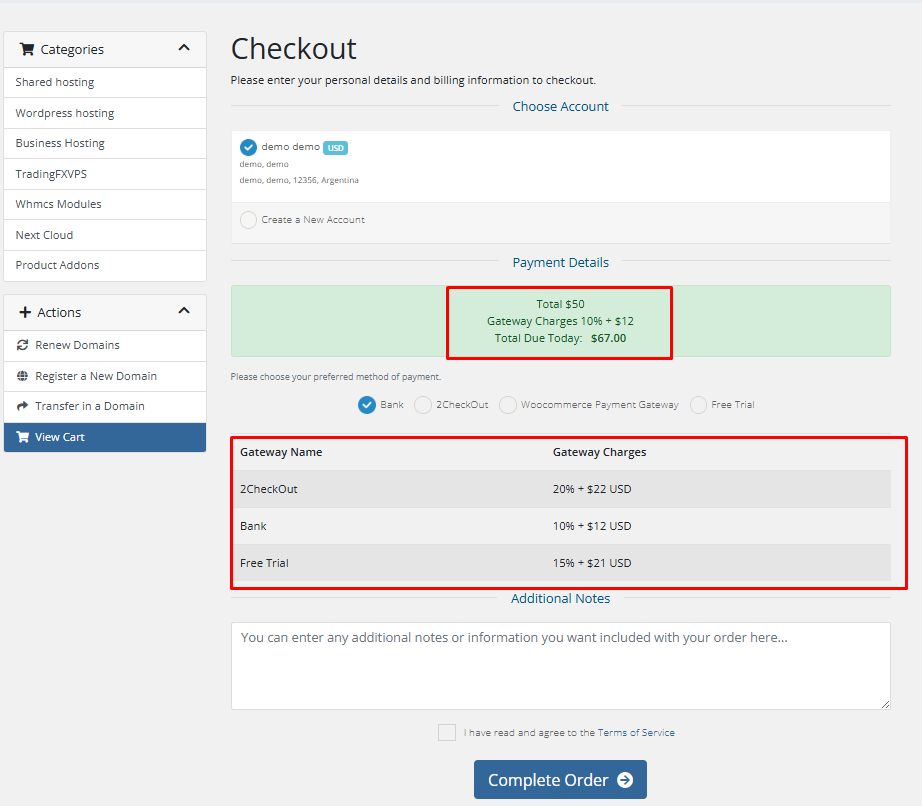Select the 2CheckOut payment method
Image resolution: width=922 pixels, height=806 pixels.
[x=423, y=405]
